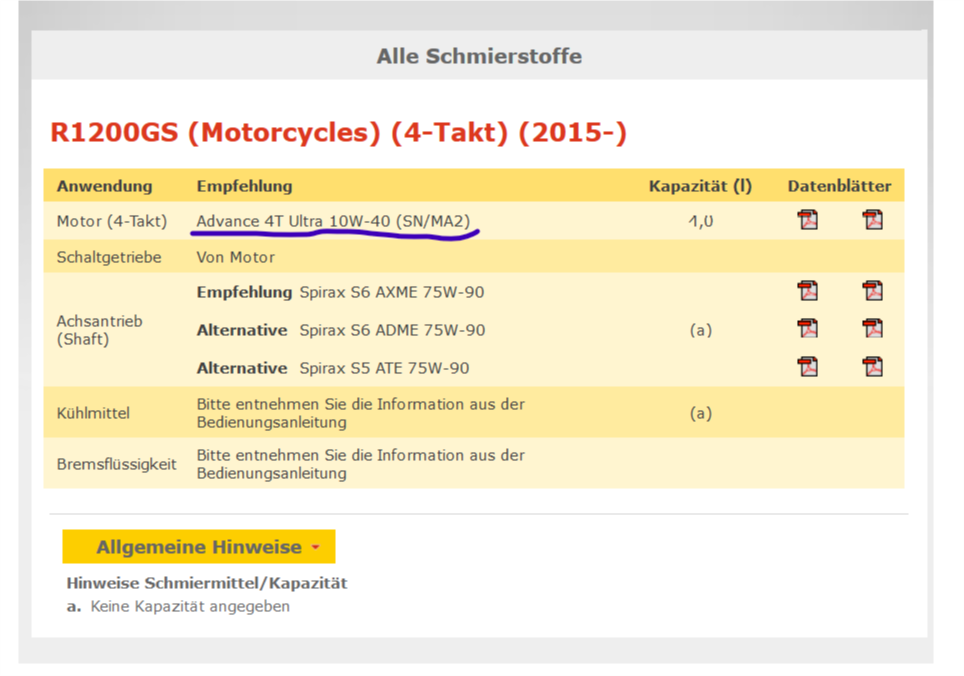Click the 1,0 capacity value

pos(700,221)
